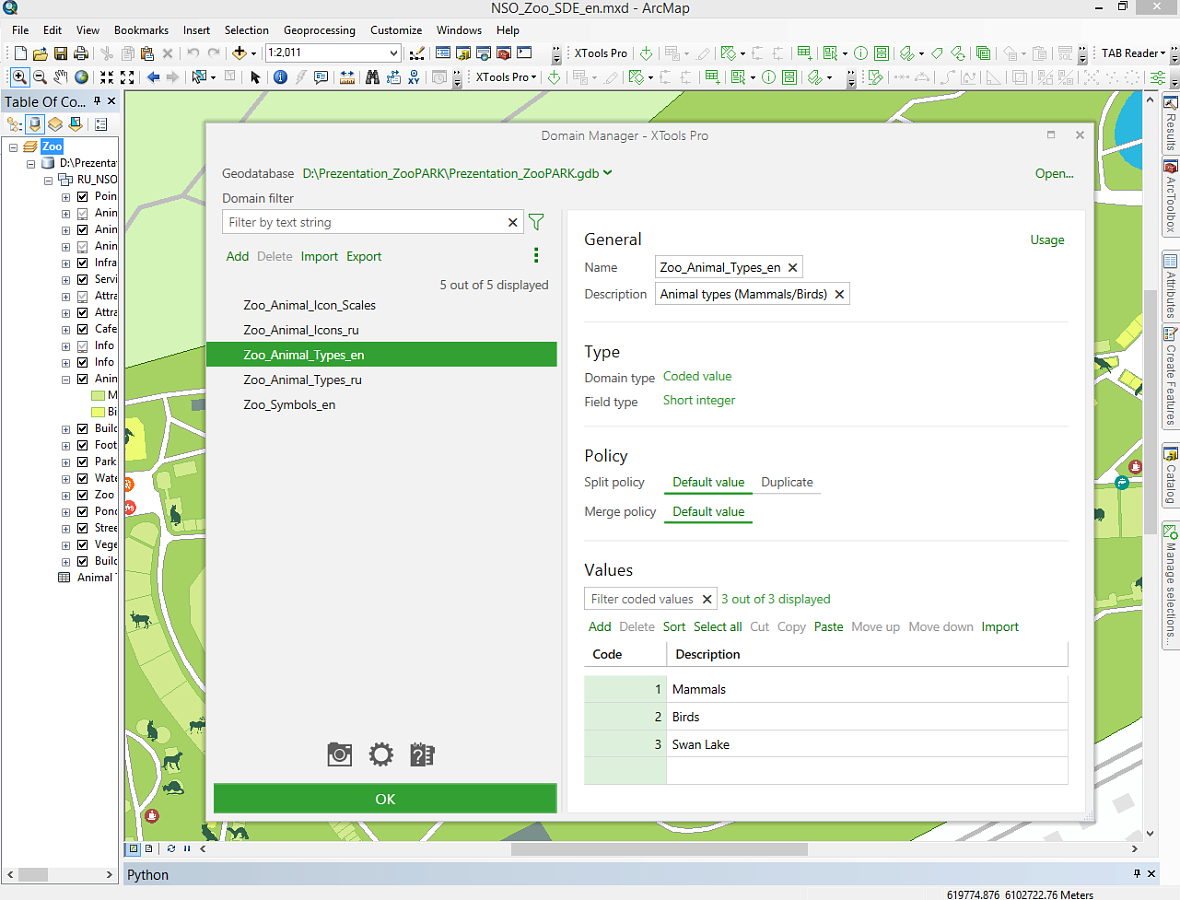
Task: Open the Create Features side tab
Action: 1170,376
